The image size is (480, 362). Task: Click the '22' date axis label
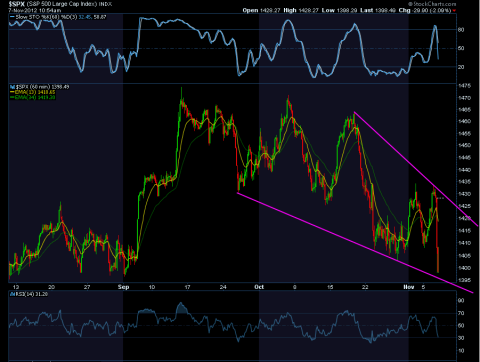point(365,287)
